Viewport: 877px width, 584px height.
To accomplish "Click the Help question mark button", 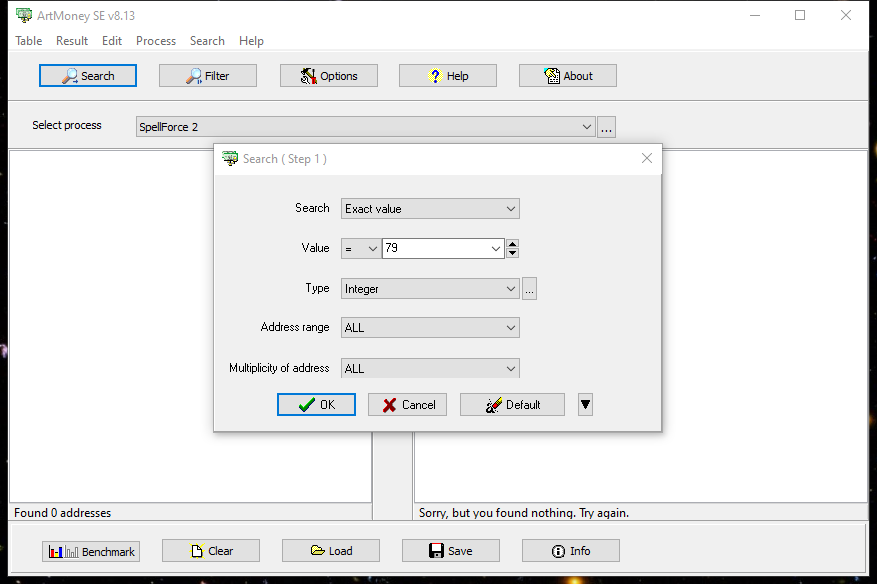I will click(x=448, y=76).
